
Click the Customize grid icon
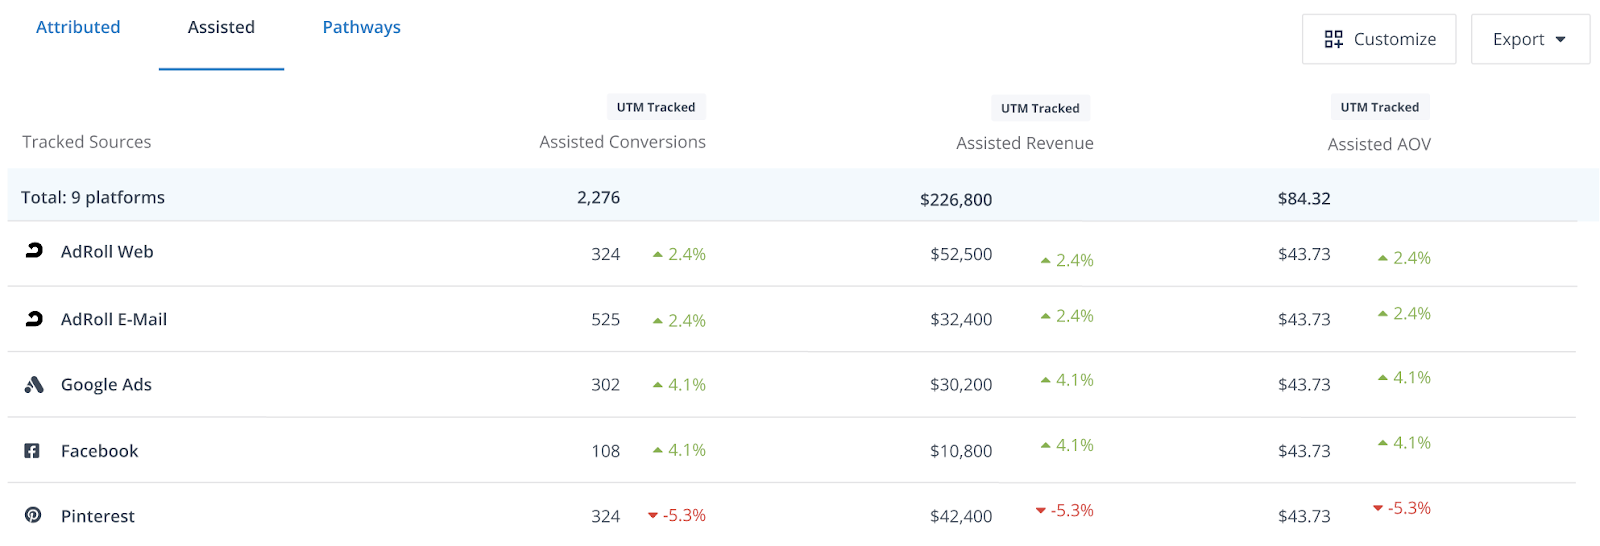[x=1333, y=39]
